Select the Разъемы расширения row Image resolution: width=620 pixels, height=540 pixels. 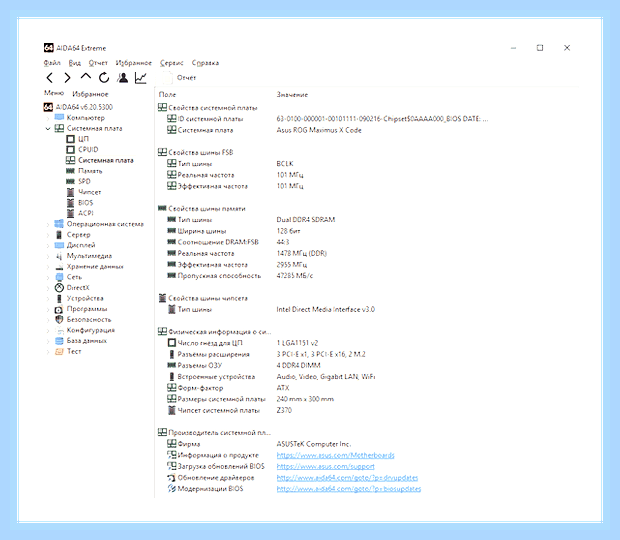click(x=266, y=354)
